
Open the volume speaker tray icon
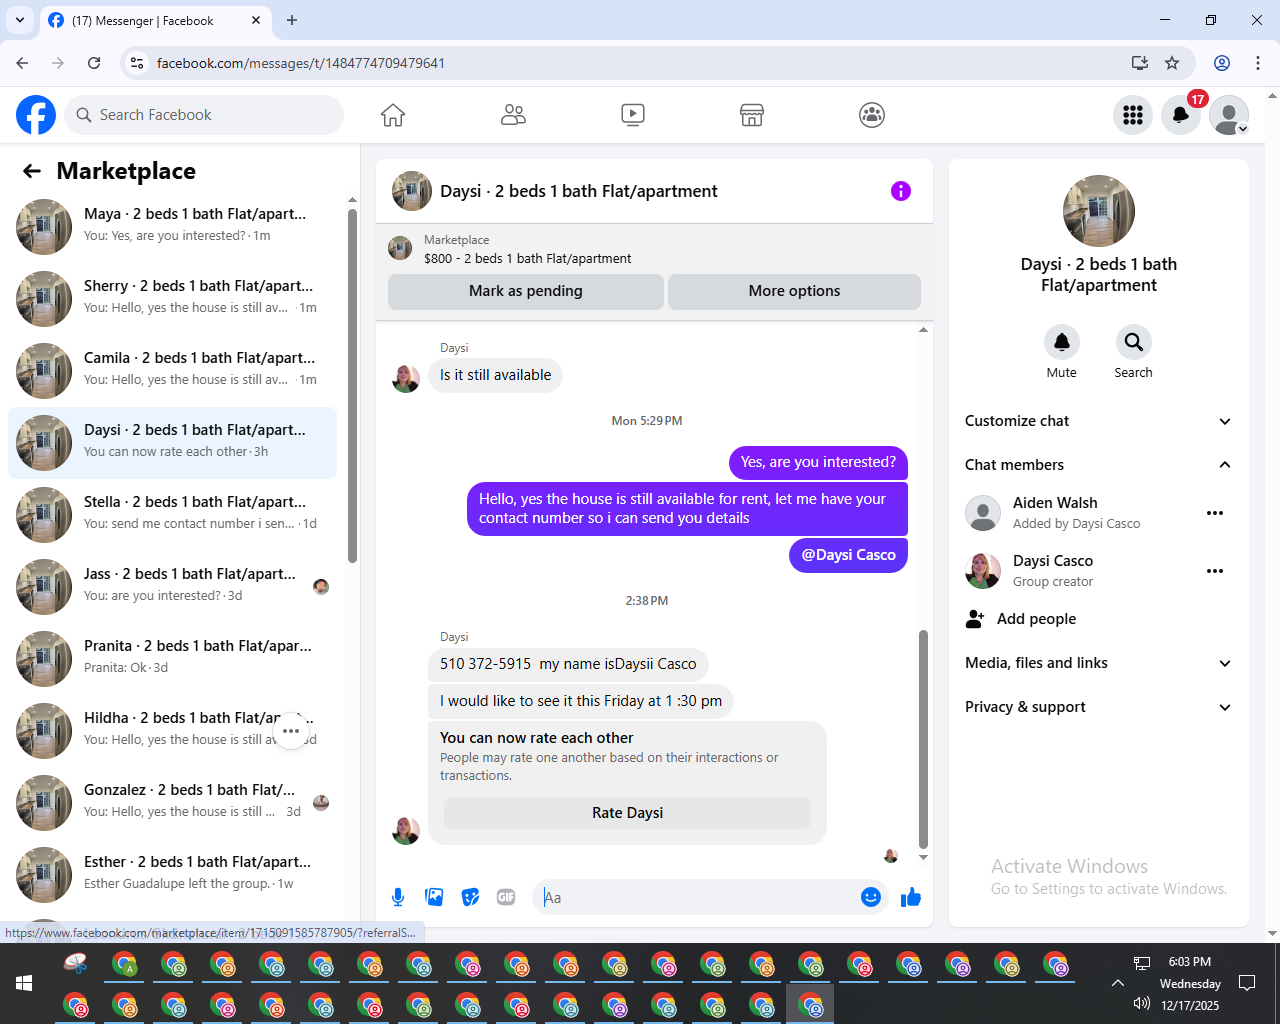(x=1141, y=1004)
